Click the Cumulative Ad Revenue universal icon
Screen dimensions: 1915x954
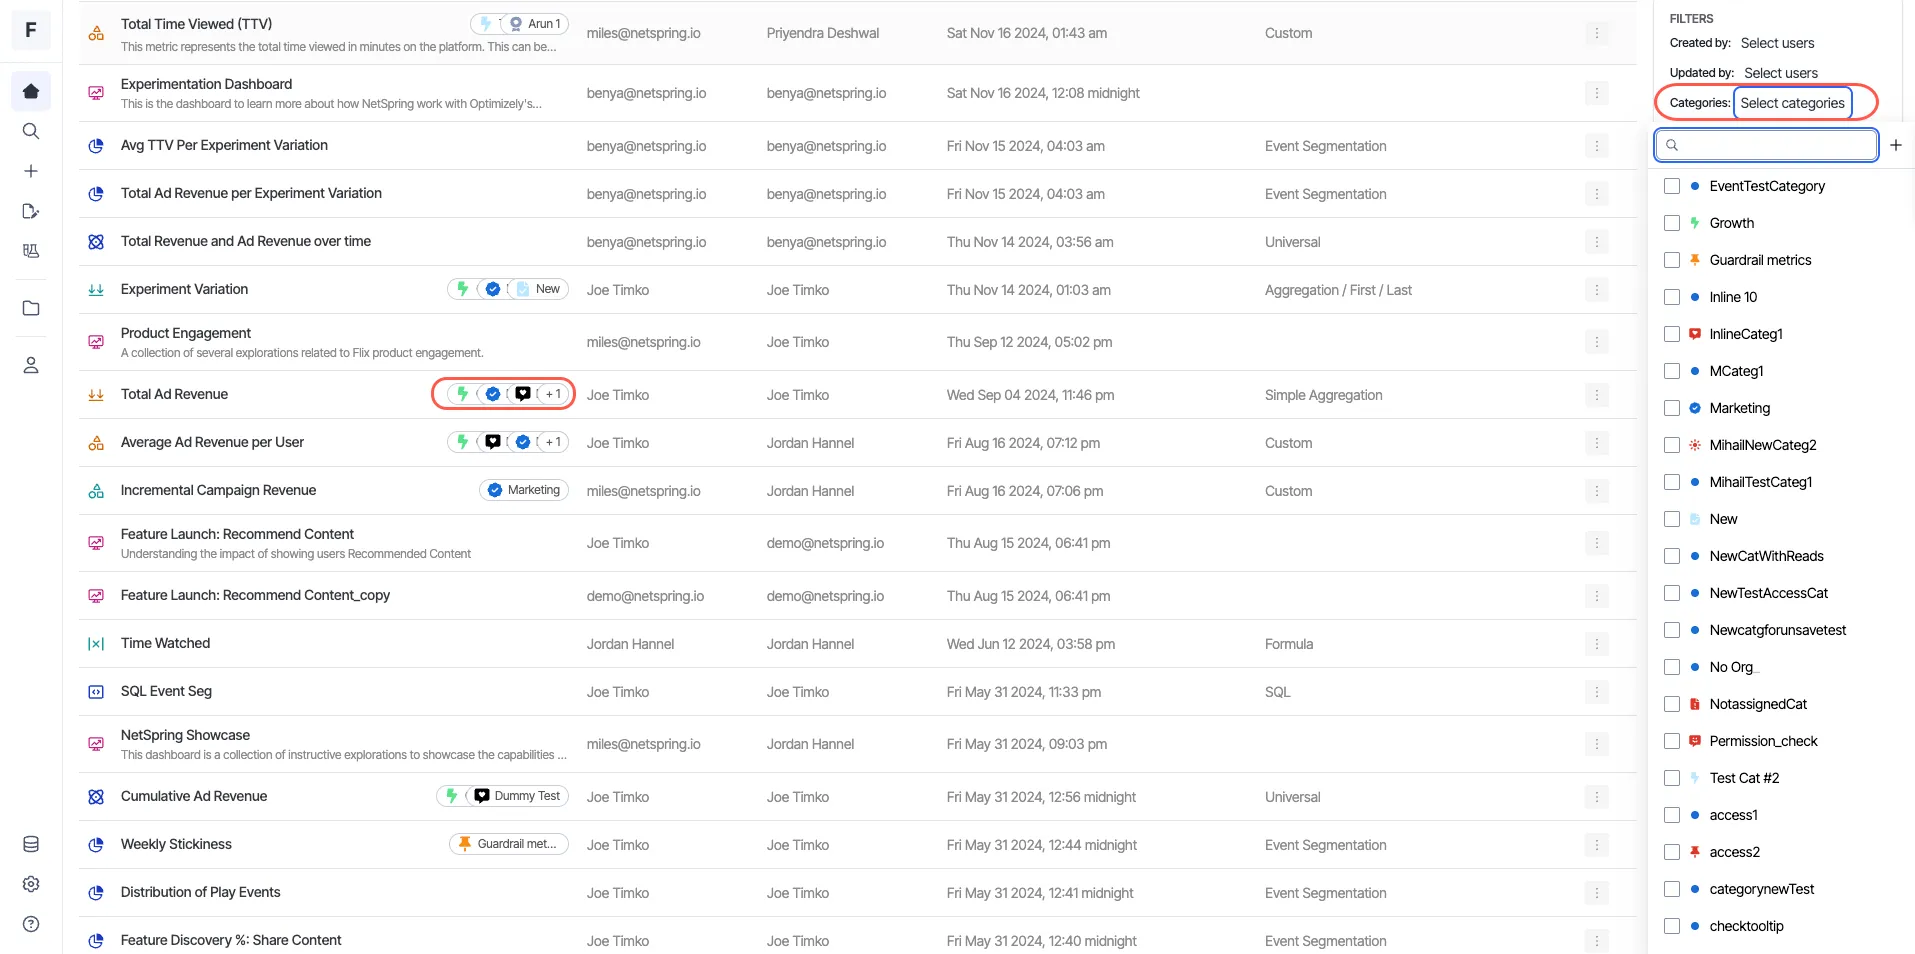[x=96, y=797]
